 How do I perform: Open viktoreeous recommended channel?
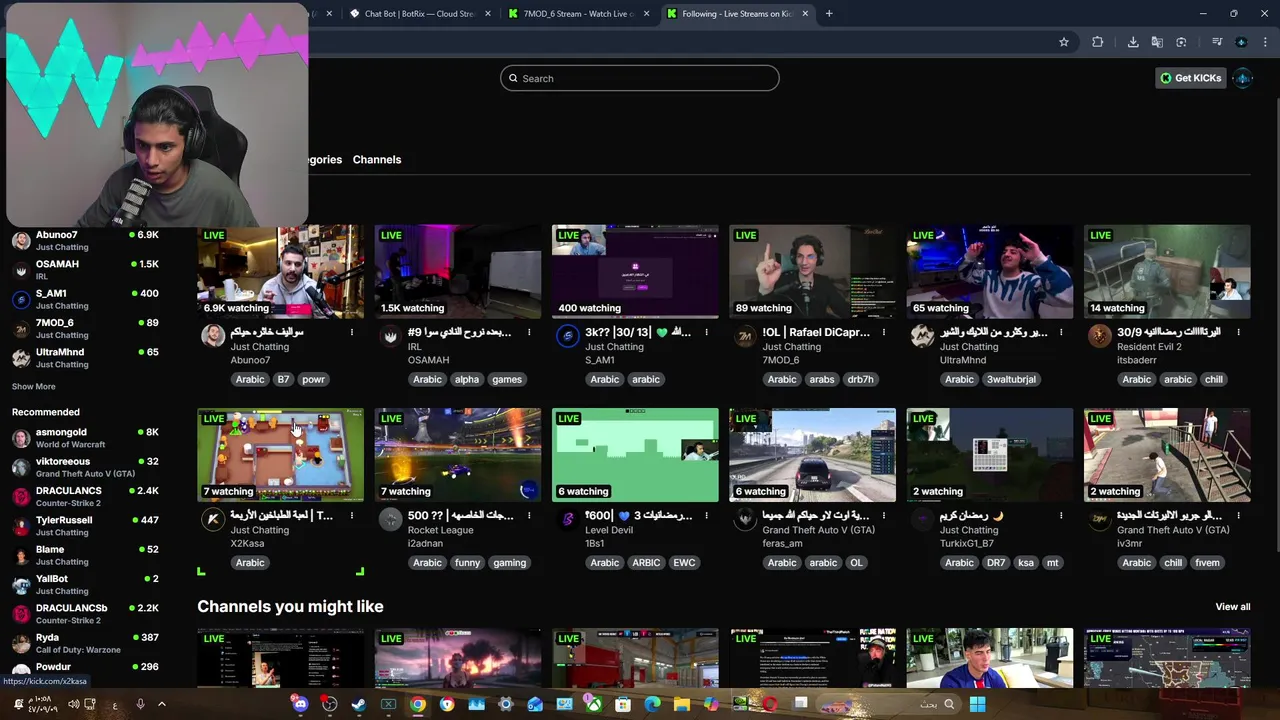(x=85, y=467)
